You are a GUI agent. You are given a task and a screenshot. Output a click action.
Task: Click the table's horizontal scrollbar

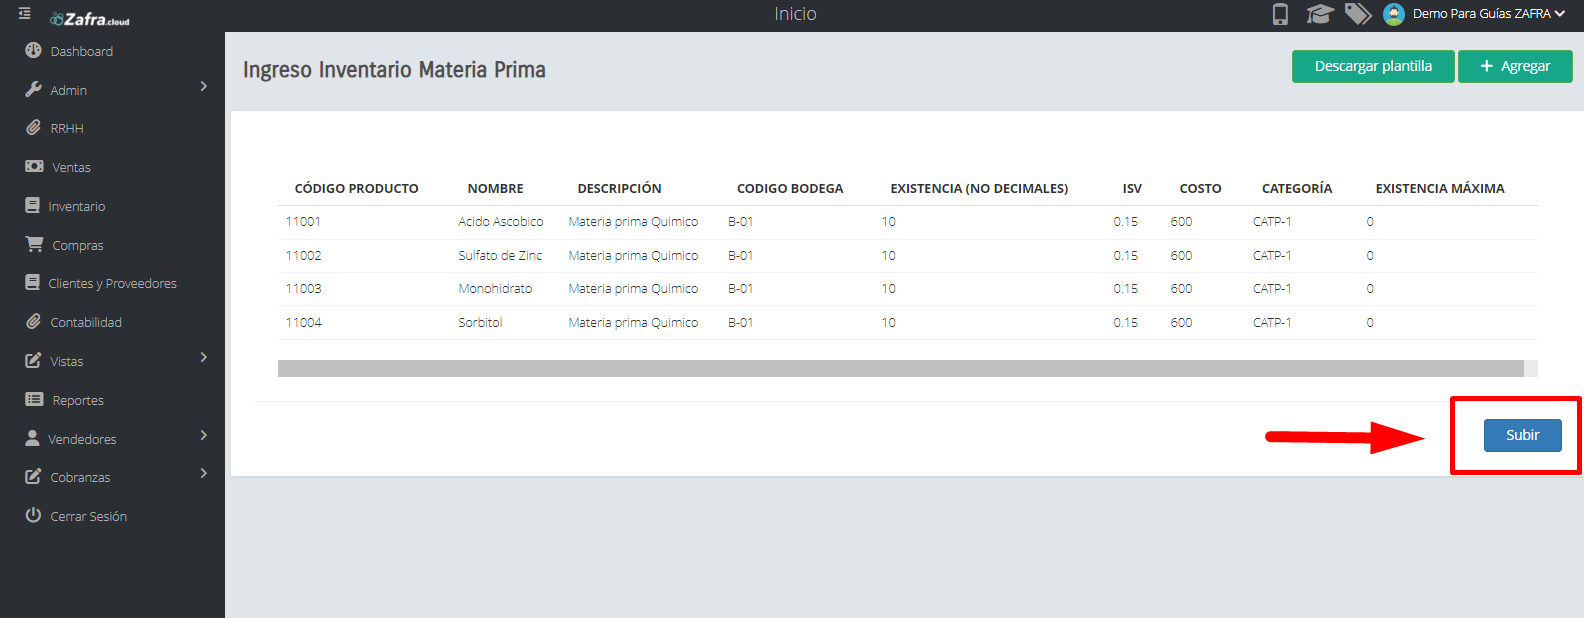point(900,368)
